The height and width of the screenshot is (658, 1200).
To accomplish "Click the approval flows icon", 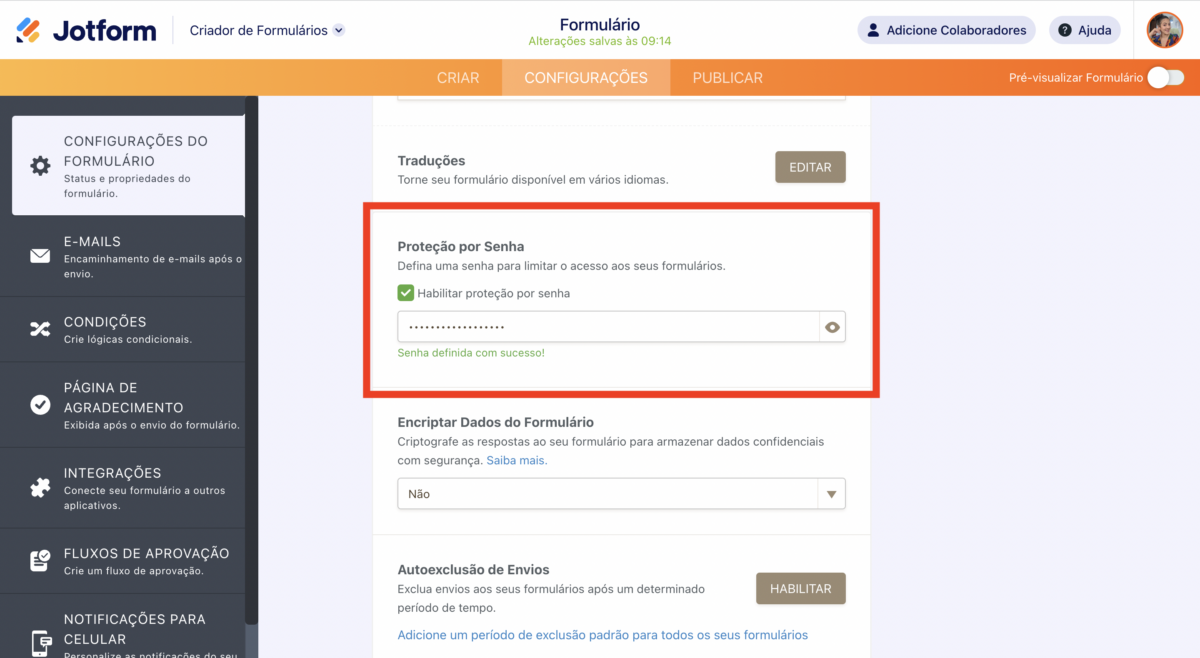I will pos(40,561).
